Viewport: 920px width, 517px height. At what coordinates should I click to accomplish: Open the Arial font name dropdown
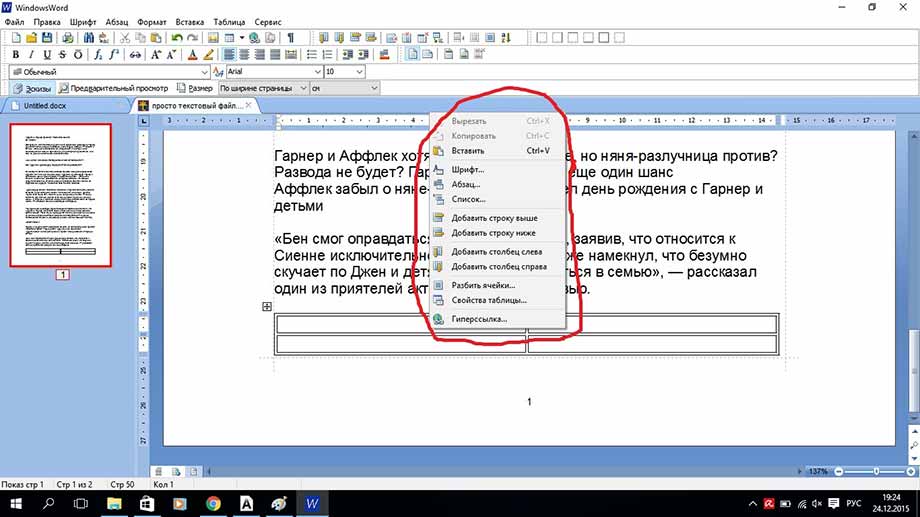[275, 72]
